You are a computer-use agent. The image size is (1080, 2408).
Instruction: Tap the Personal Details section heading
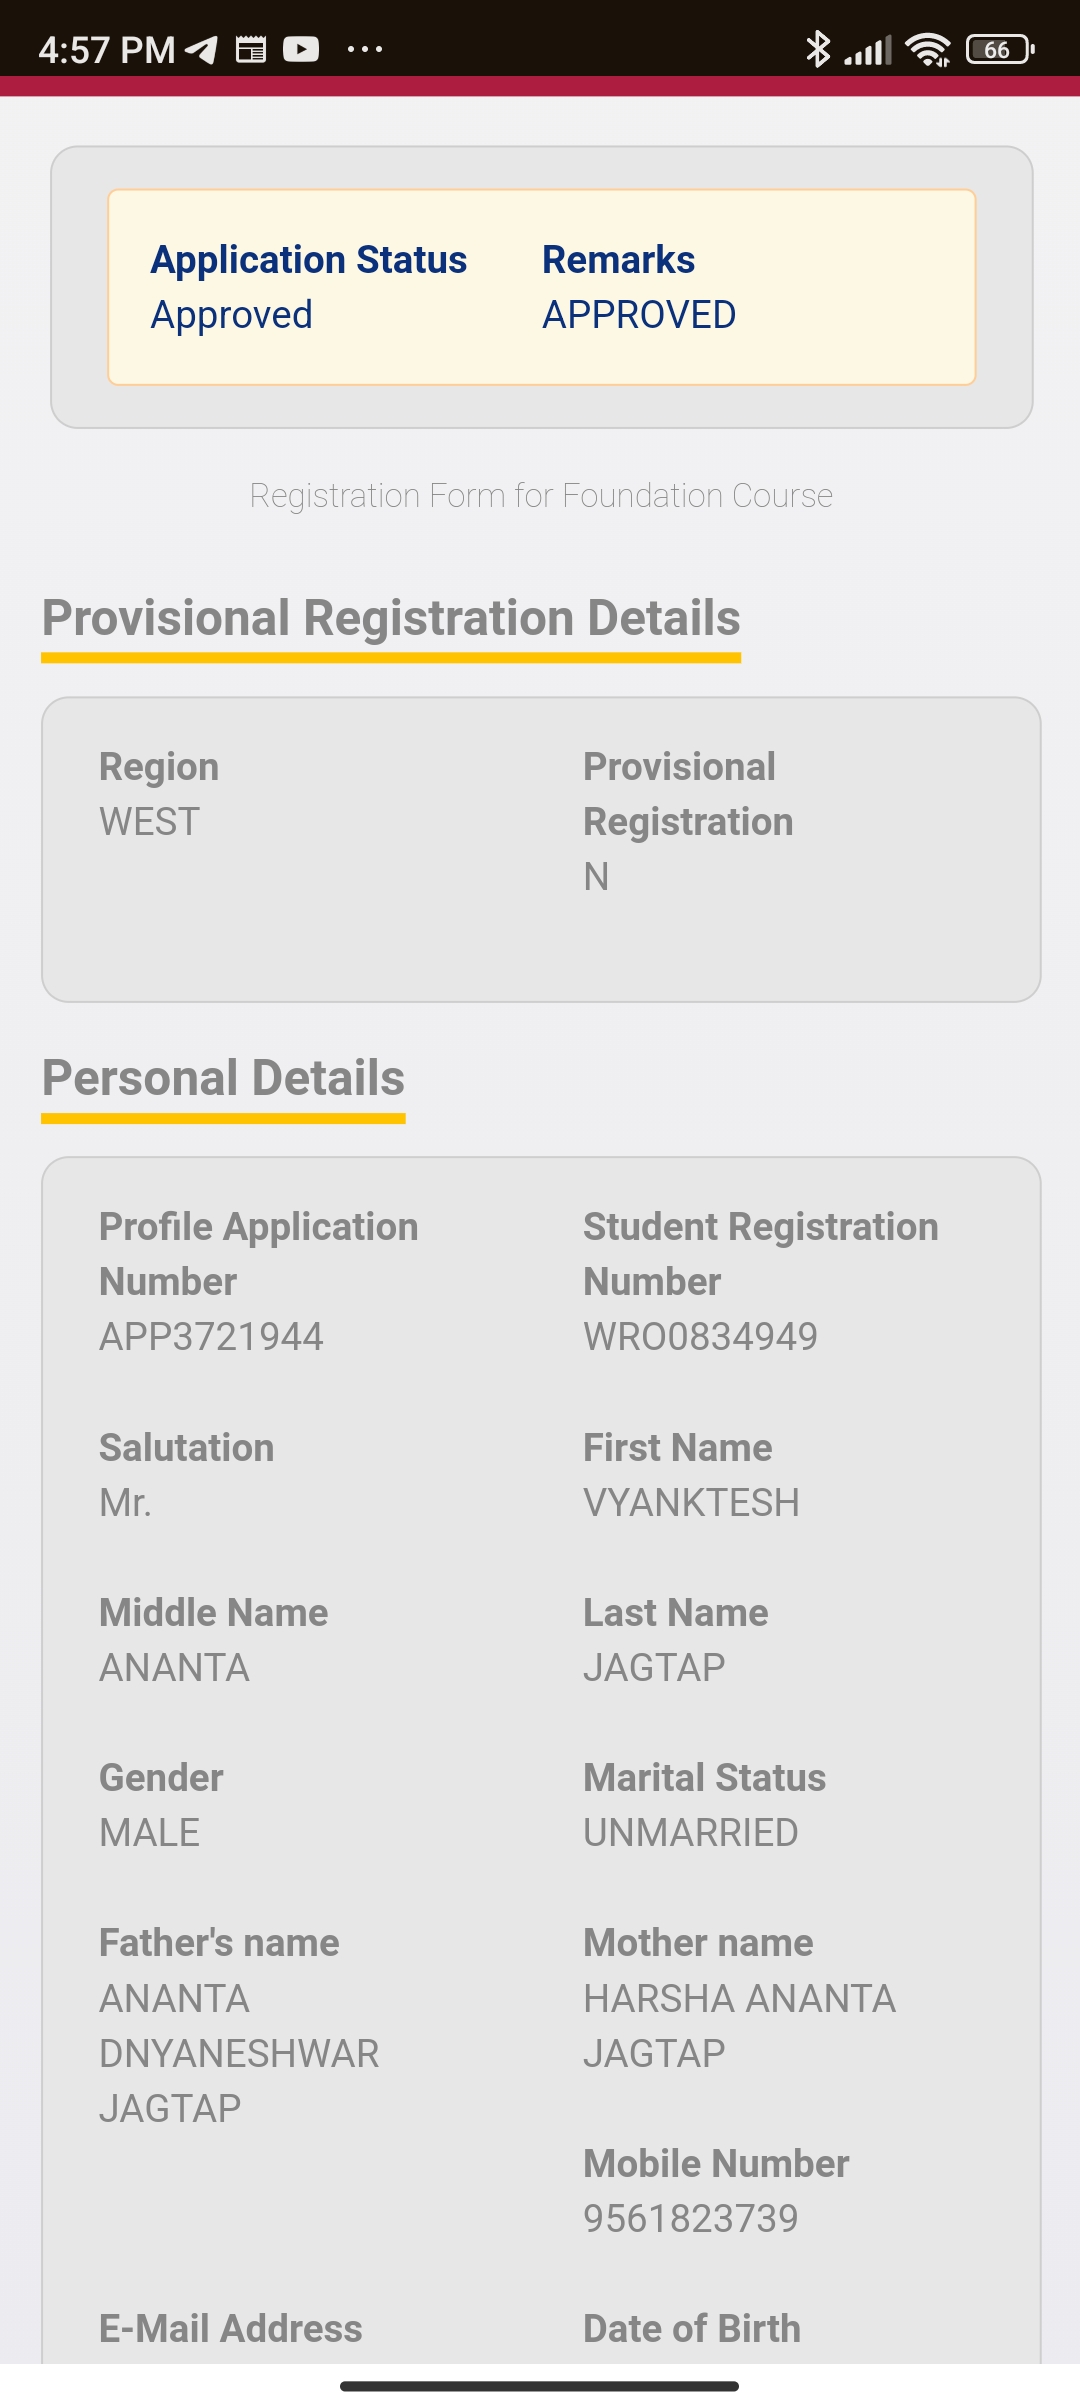223,1078
